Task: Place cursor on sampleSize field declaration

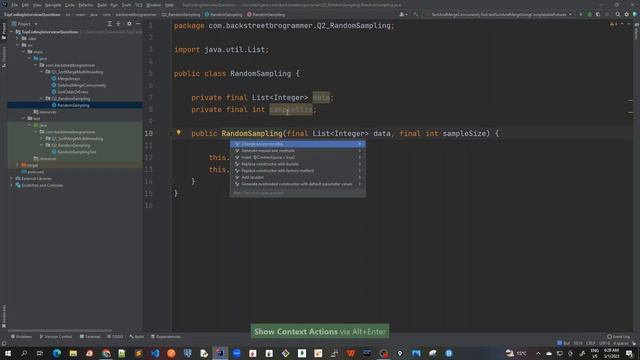Action: (291, 109)
